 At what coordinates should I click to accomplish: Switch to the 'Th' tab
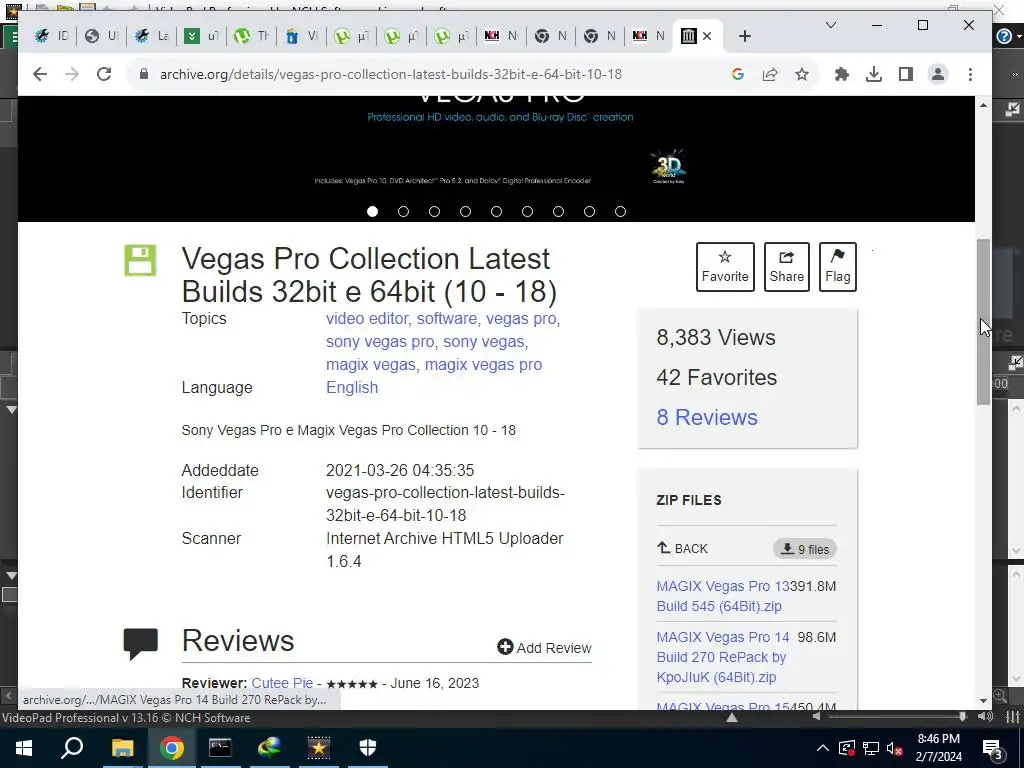[x=252, y=36]
